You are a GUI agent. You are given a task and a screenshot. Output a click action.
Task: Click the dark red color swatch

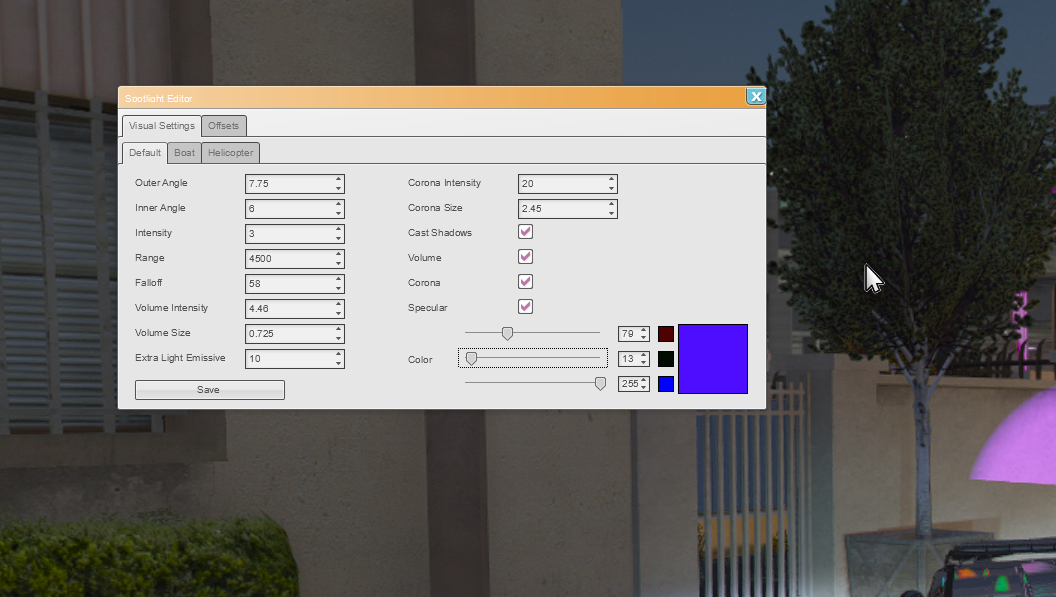point(665,334)
